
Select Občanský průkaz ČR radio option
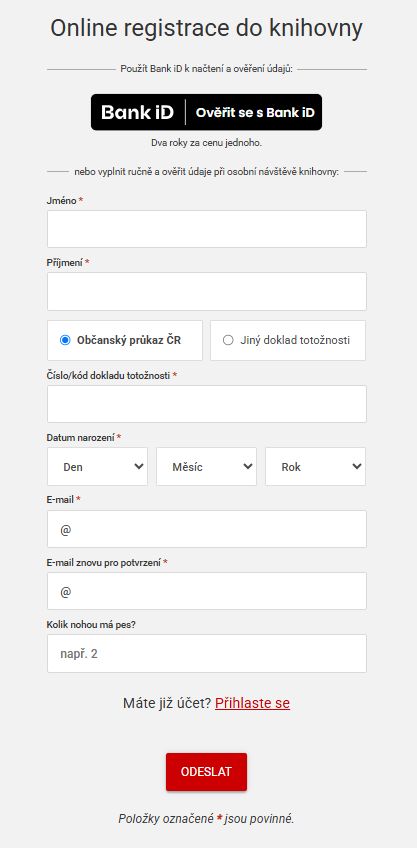click(x=65, y=340)
